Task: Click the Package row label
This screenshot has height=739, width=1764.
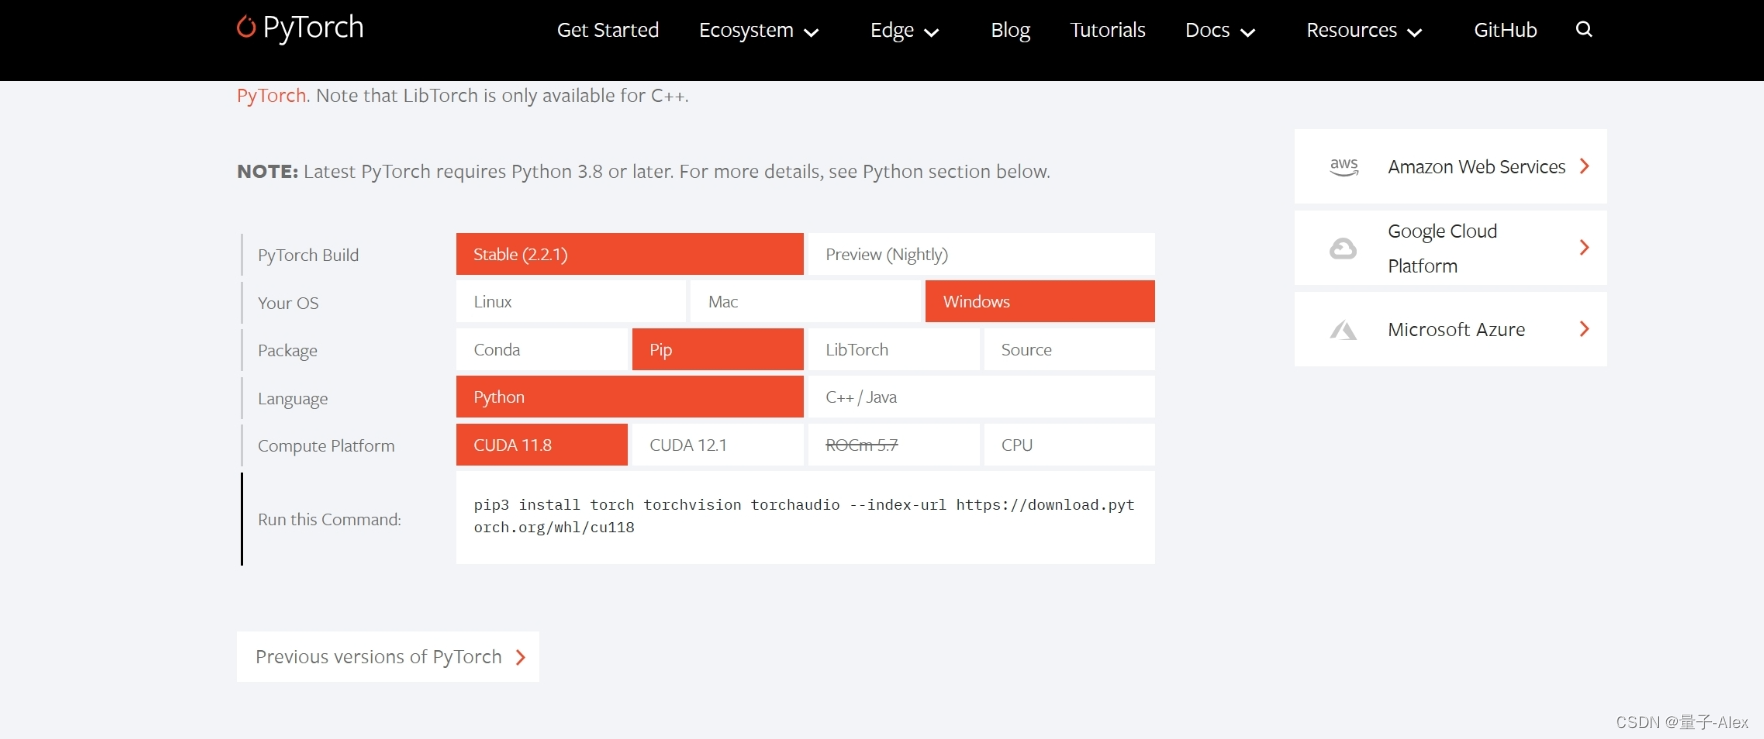Action: (288, 351)
